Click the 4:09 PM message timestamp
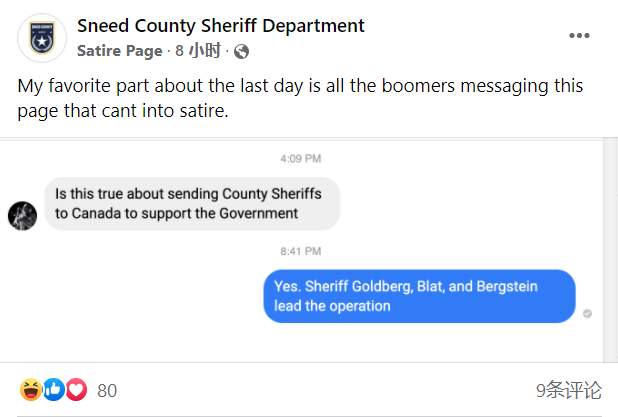 [301, 158]
